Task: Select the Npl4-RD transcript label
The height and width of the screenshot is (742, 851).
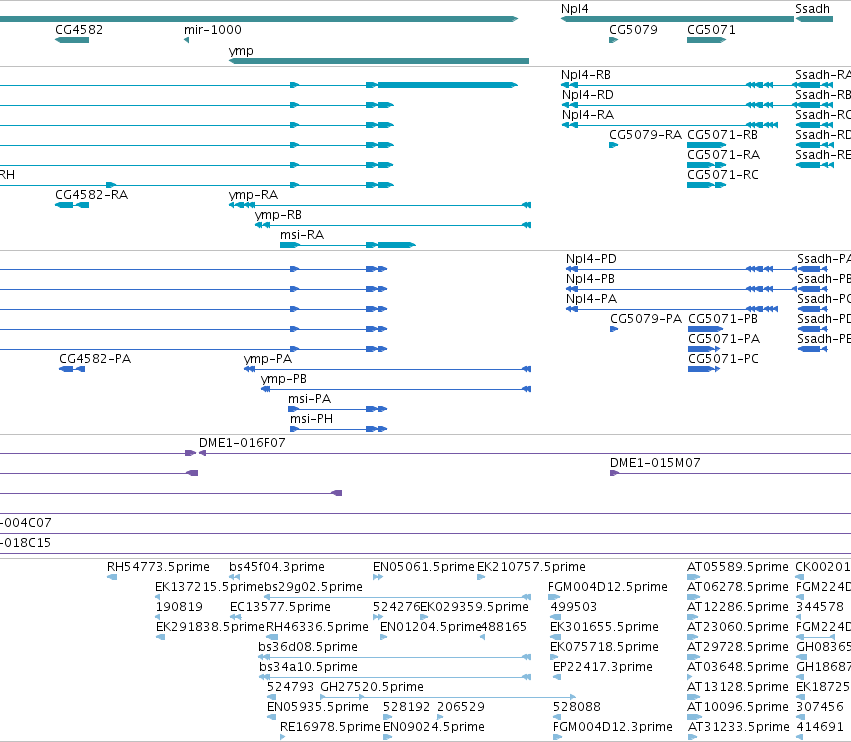Action: (588, 95)
